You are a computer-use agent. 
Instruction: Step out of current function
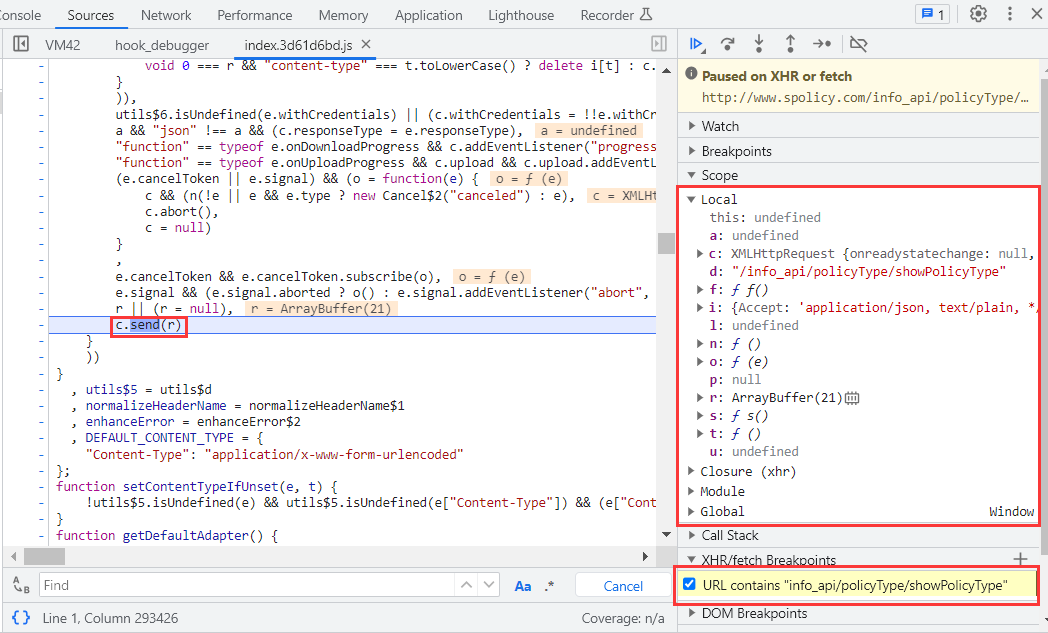tap(790, 44)
